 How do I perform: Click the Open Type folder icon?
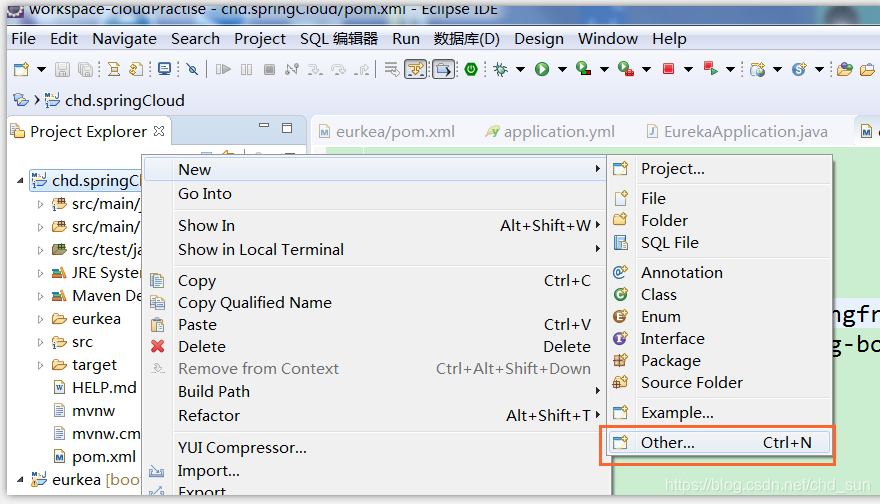pos(845,69)
